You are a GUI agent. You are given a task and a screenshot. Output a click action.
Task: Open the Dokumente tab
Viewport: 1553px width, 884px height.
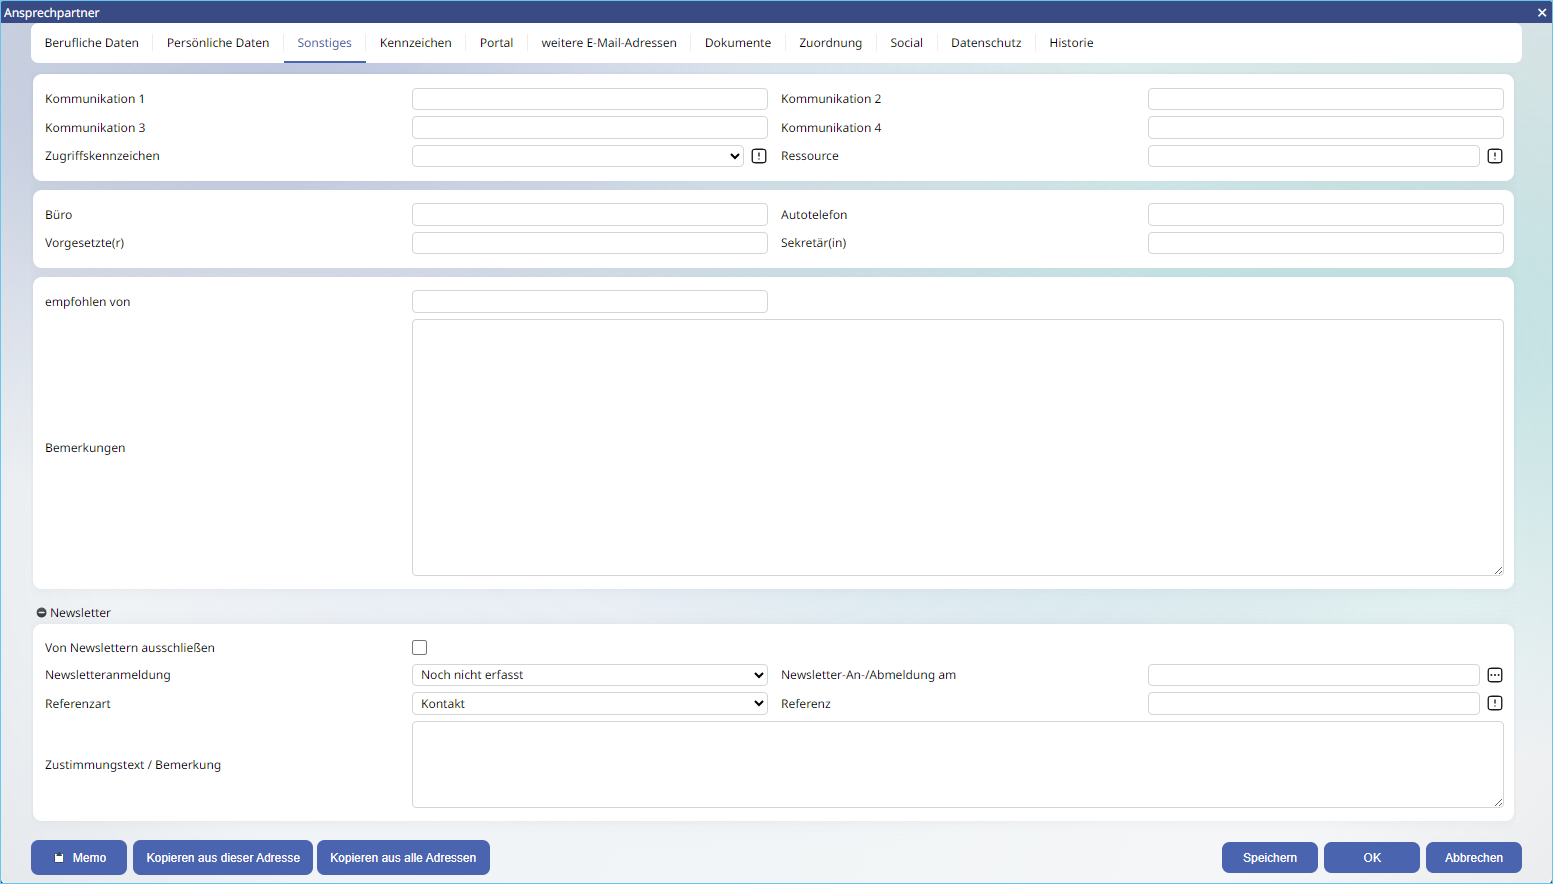pyautogui.click(x=738, y=43)
